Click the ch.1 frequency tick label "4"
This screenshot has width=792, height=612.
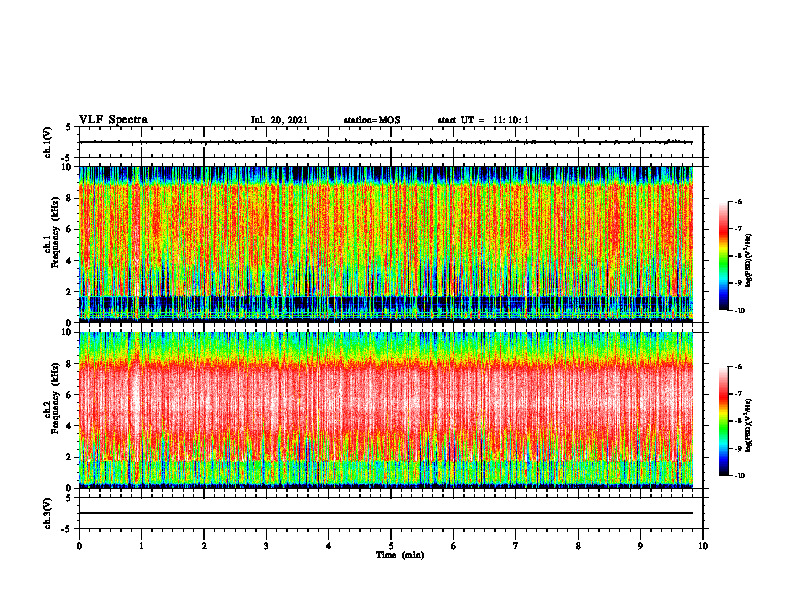70,261
